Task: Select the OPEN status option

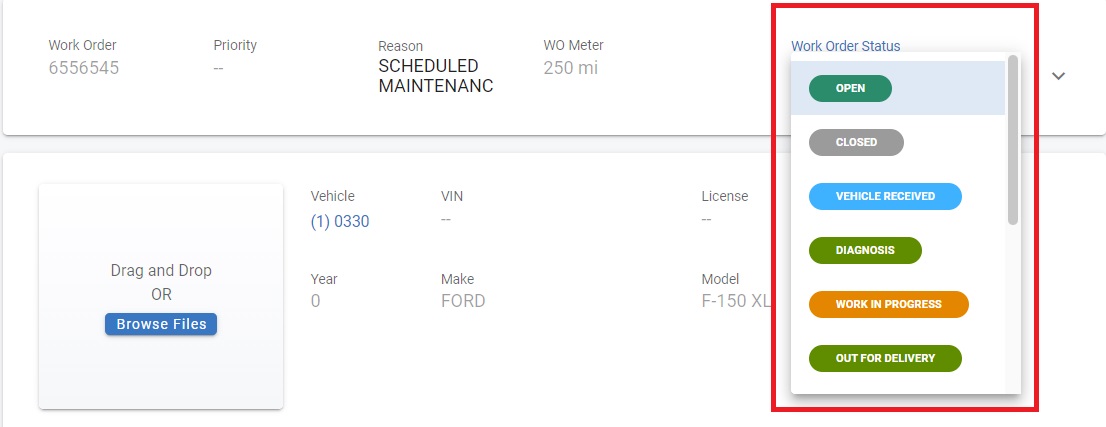Action: tap(850, 88)
